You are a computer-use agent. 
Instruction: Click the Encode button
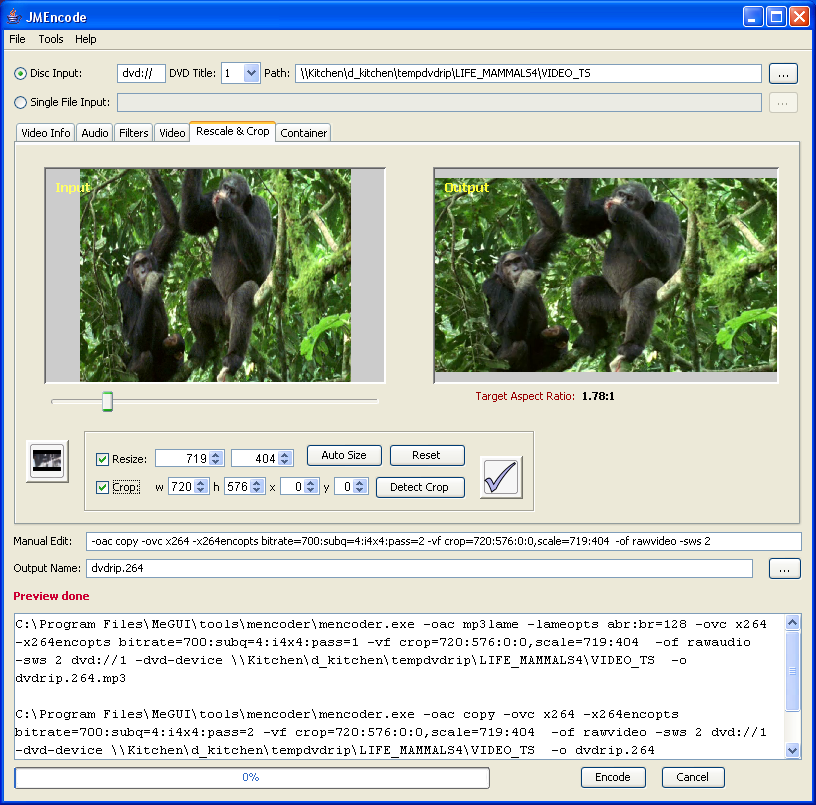[613, 777]
